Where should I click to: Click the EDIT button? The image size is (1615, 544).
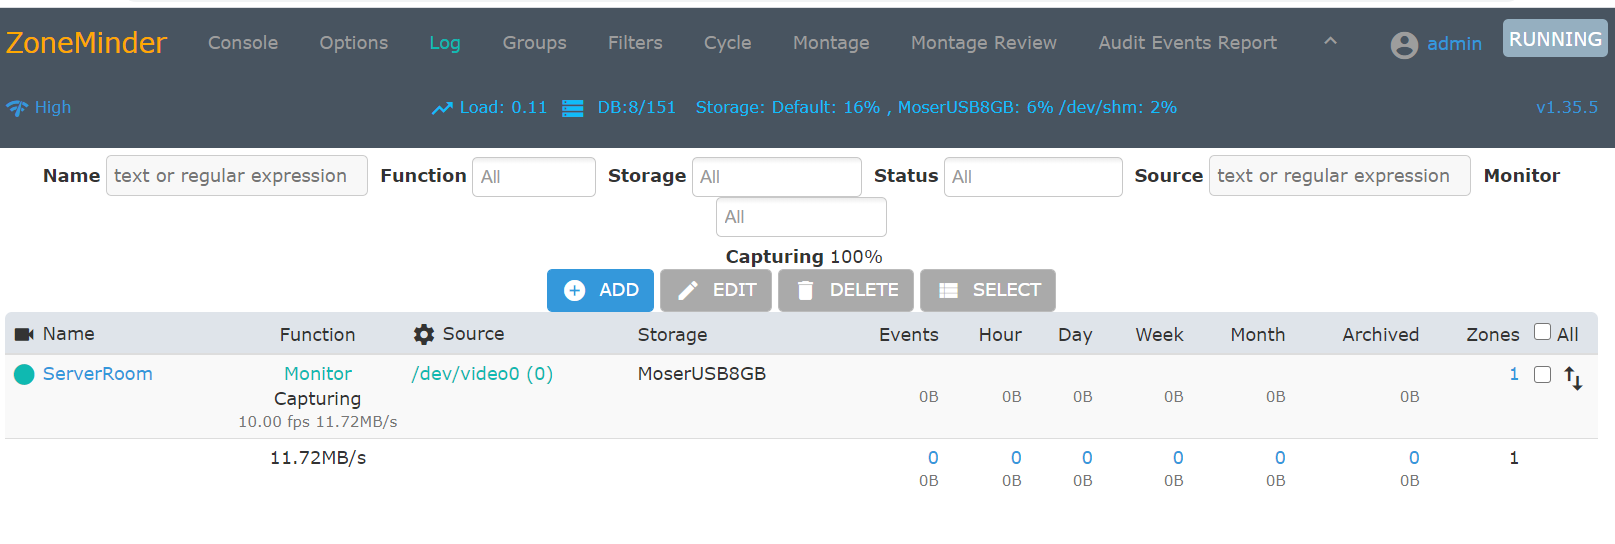[716, 290]
